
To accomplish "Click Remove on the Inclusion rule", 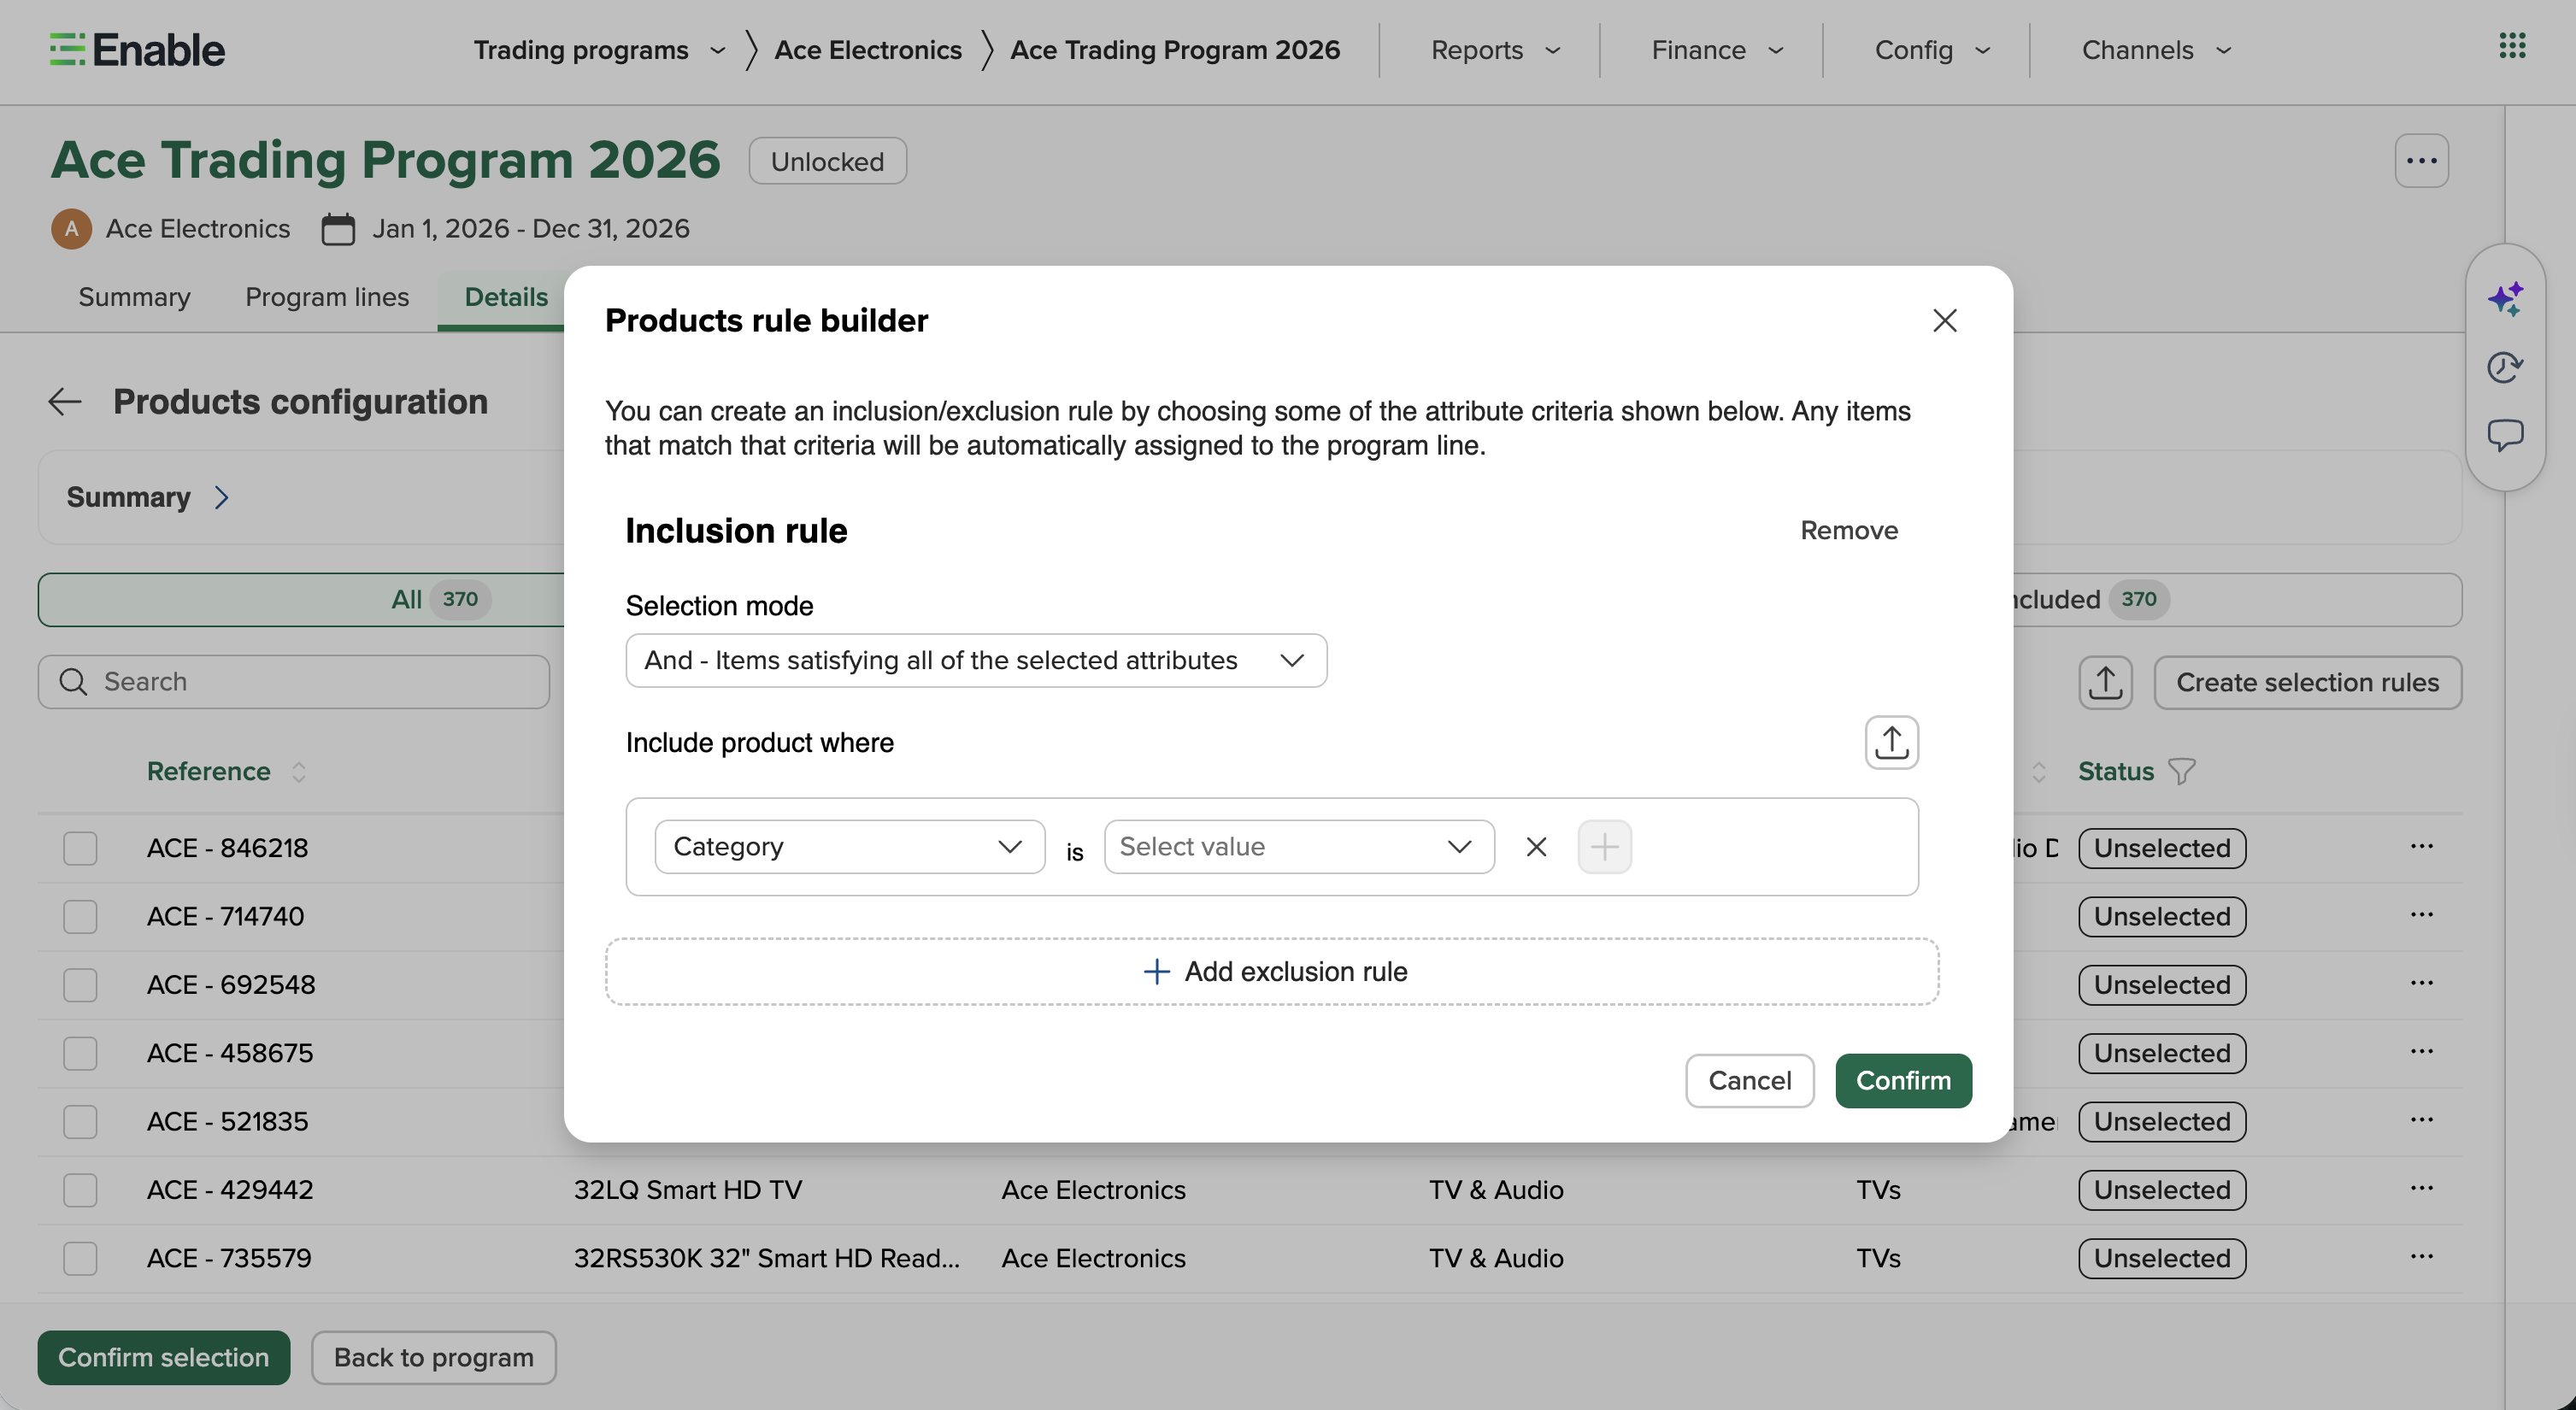I will point(1849,530).
